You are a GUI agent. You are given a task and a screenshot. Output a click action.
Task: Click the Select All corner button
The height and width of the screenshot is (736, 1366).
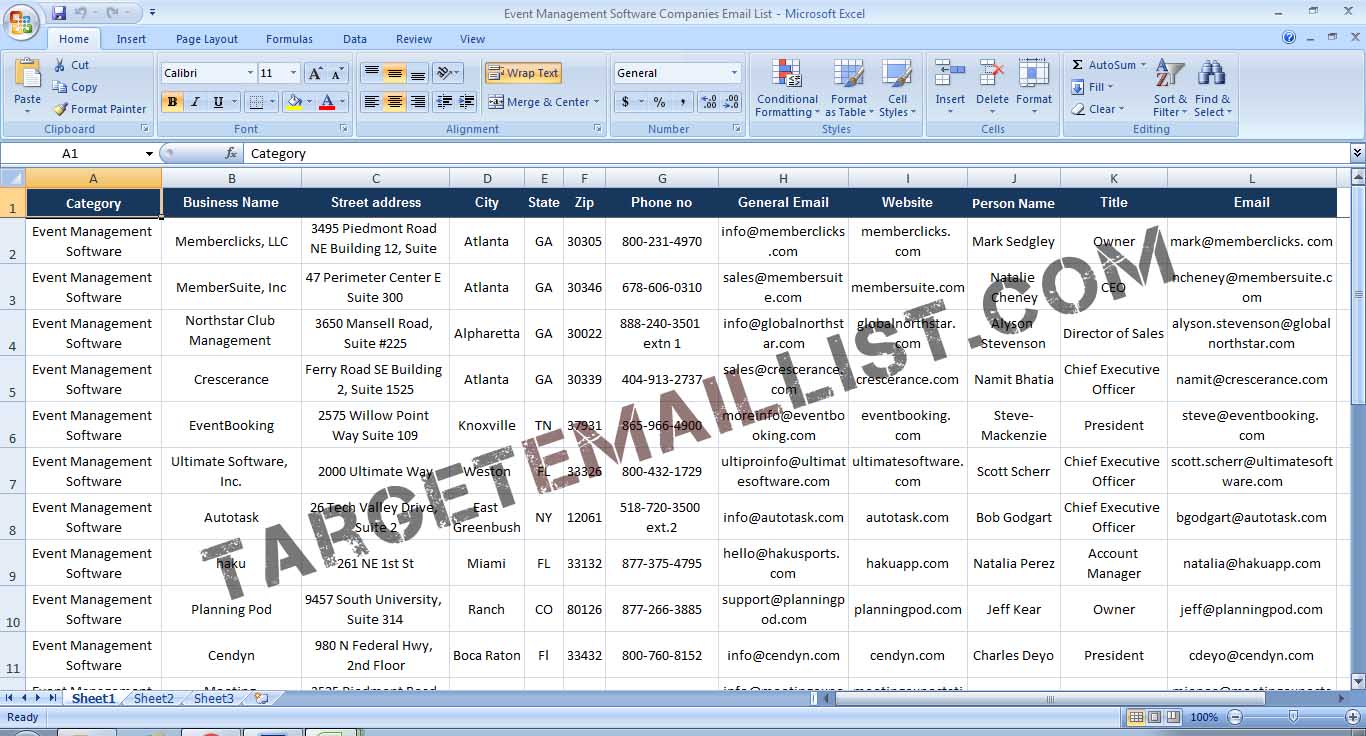click(12, 178)
